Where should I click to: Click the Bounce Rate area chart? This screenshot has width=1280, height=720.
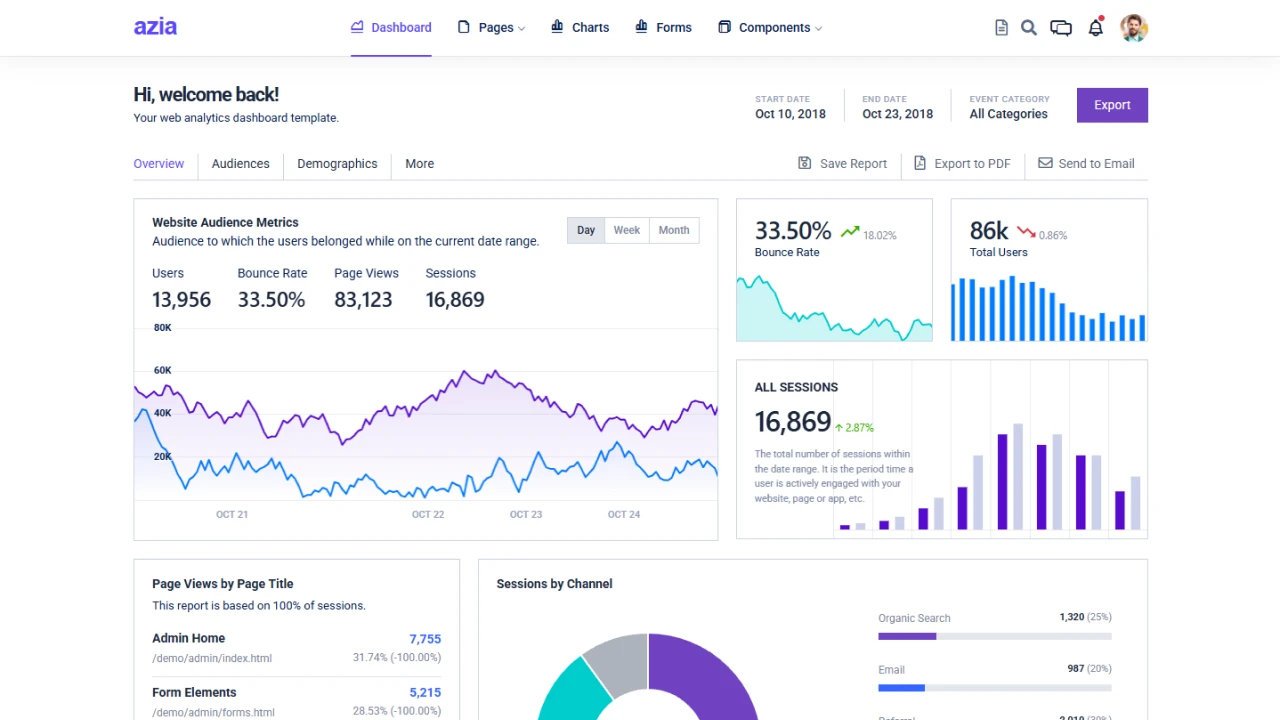click(834, 309)
